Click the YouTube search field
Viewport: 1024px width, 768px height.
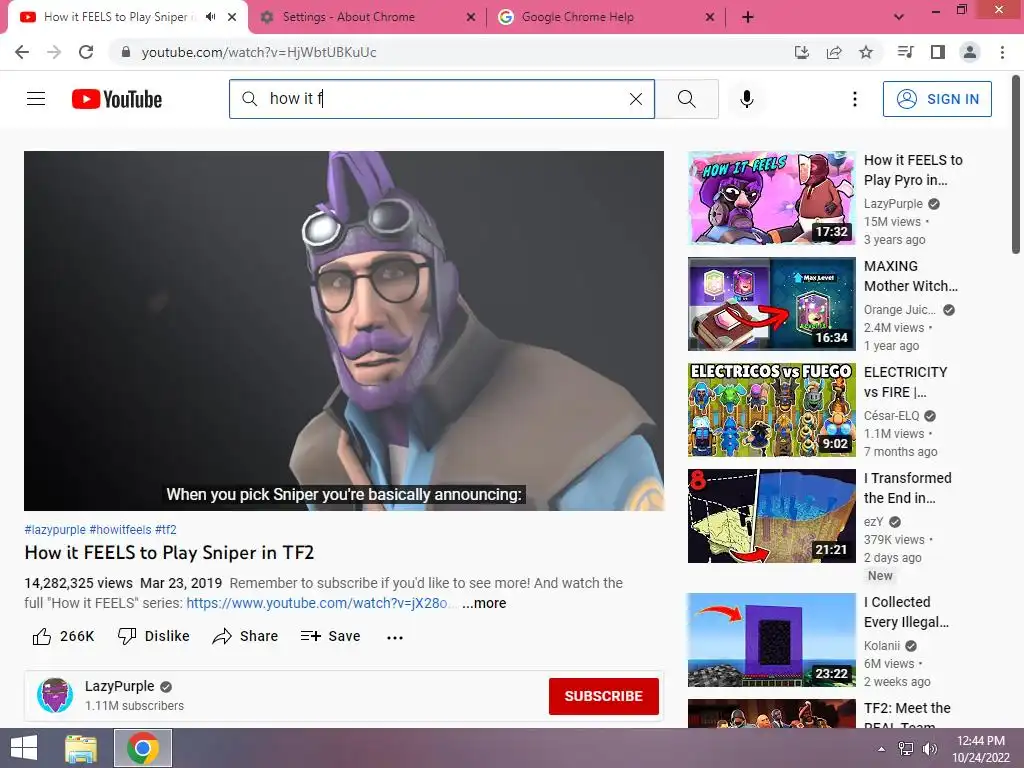(441, 99)
